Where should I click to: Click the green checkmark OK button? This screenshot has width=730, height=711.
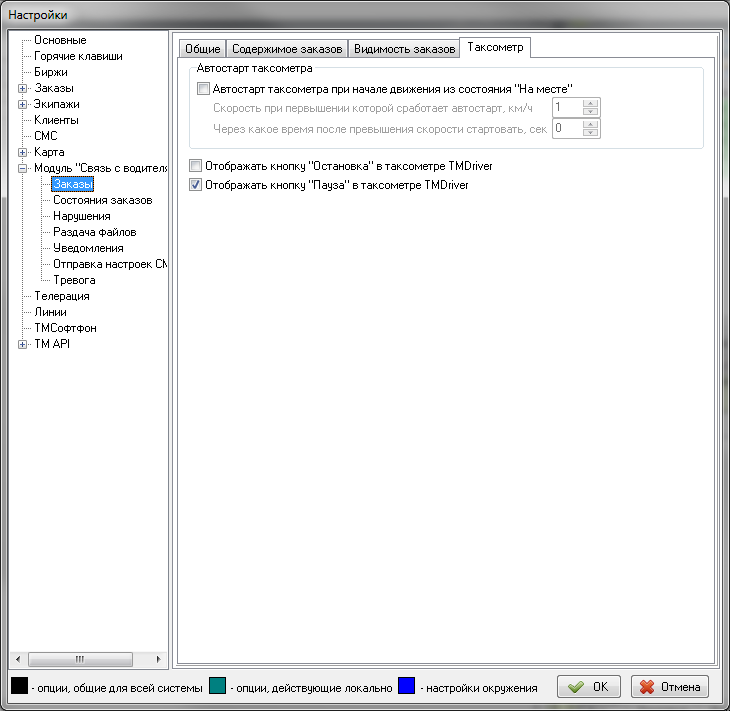tap(588, 687)
